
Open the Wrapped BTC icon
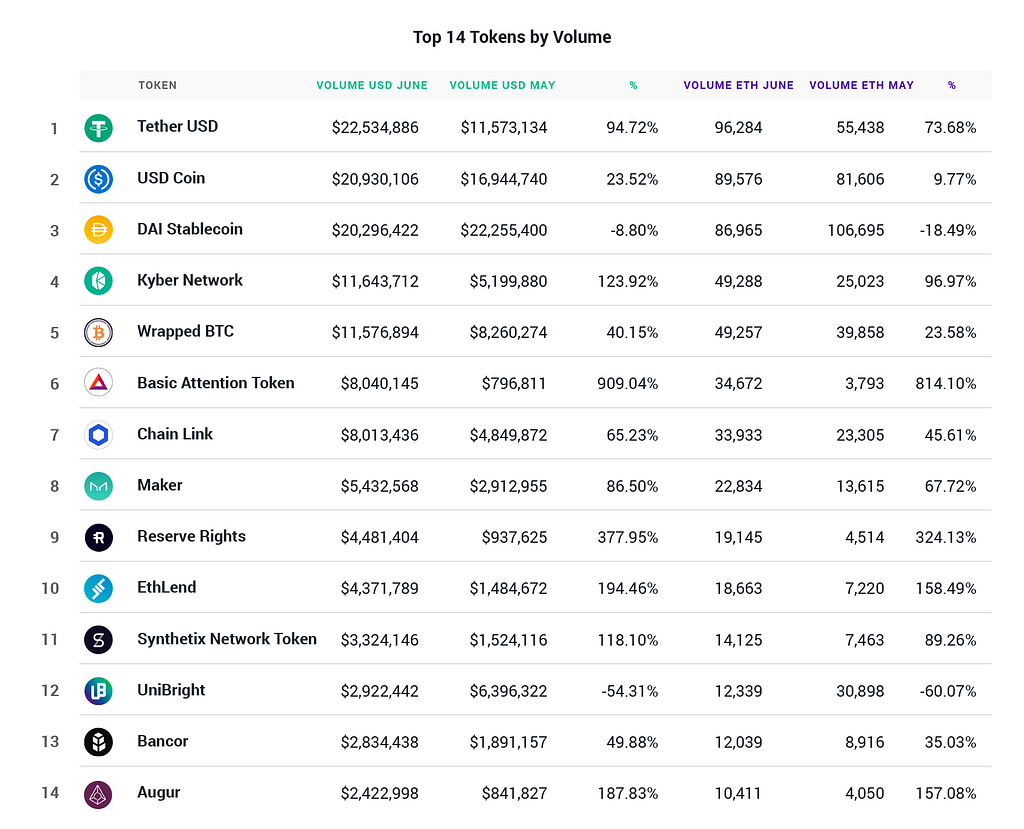(98, 332)
